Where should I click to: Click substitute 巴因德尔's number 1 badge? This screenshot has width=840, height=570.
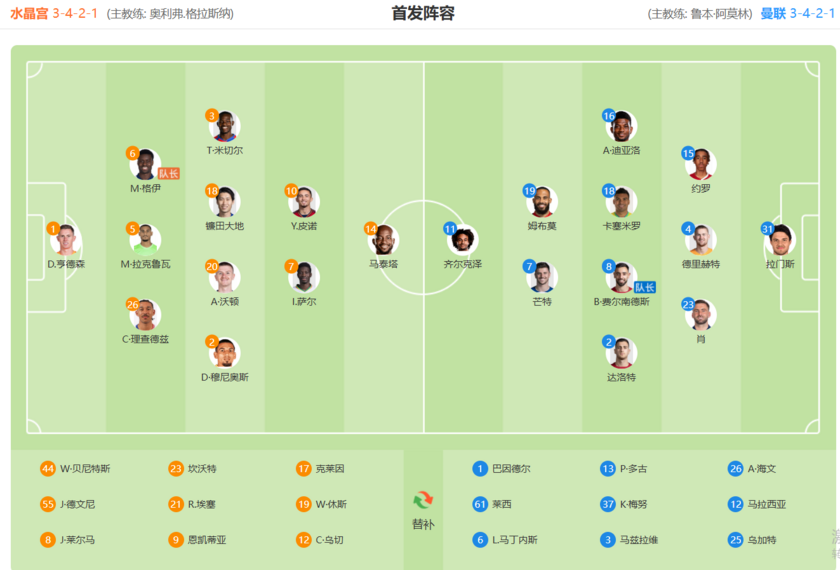point(480,468)
